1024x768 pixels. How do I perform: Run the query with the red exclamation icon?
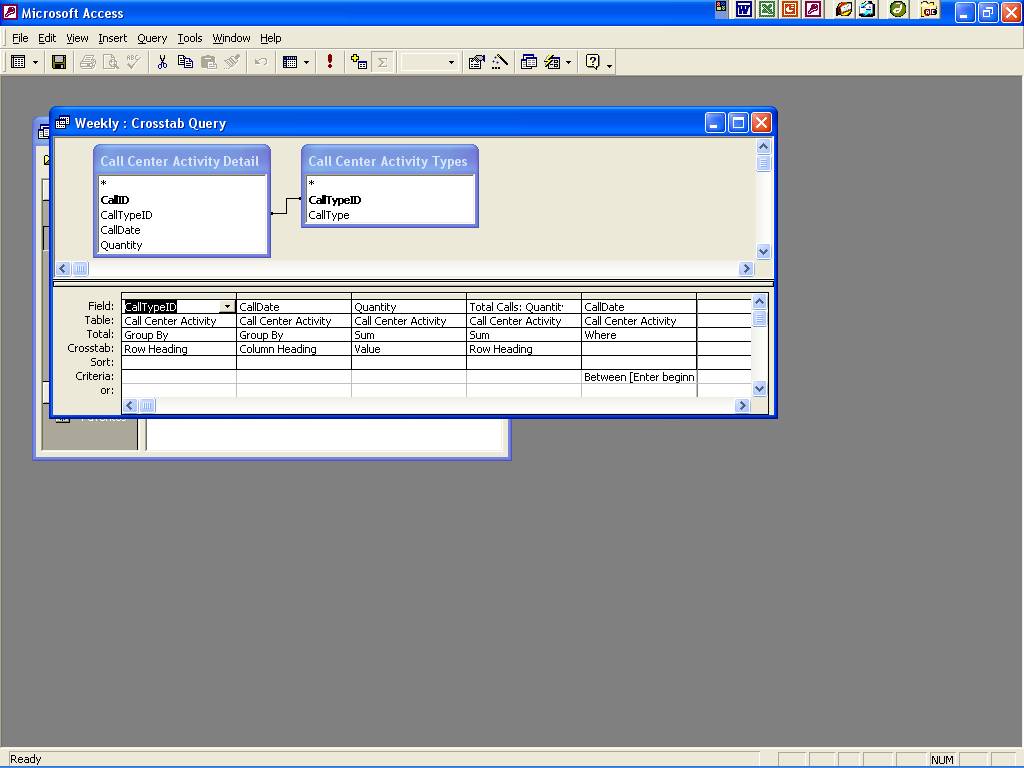pyautogui.click(x=330, y=62)
